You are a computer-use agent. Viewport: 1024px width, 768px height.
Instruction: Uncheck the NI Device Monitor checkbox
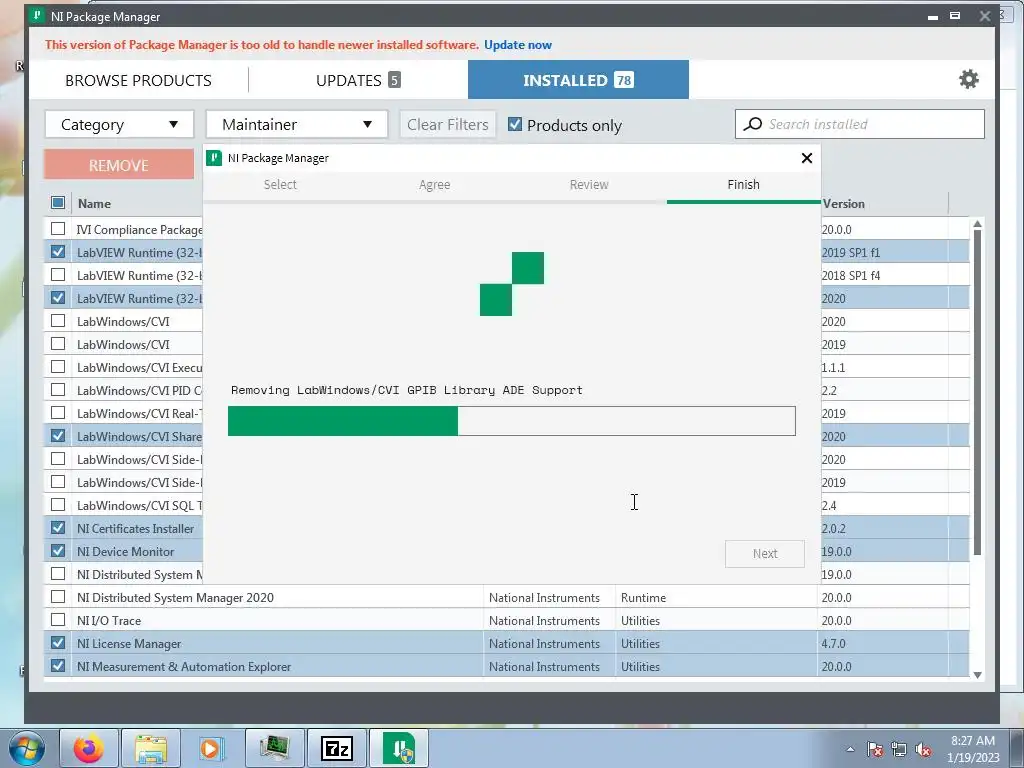[57, 551]
